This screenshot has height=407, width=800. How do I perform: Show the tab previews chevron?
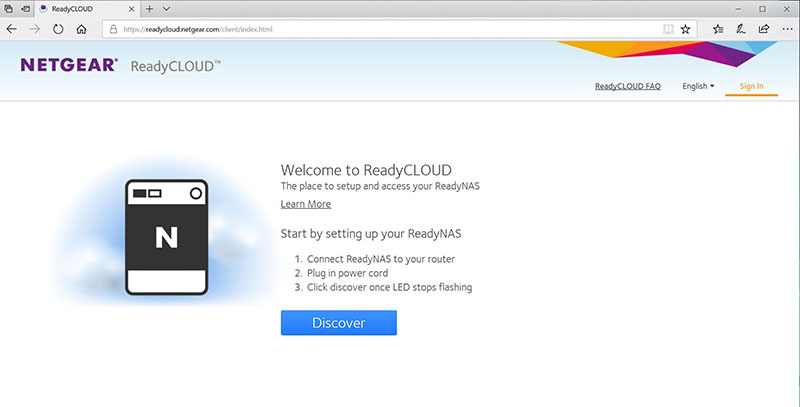[x=166, y=9]
